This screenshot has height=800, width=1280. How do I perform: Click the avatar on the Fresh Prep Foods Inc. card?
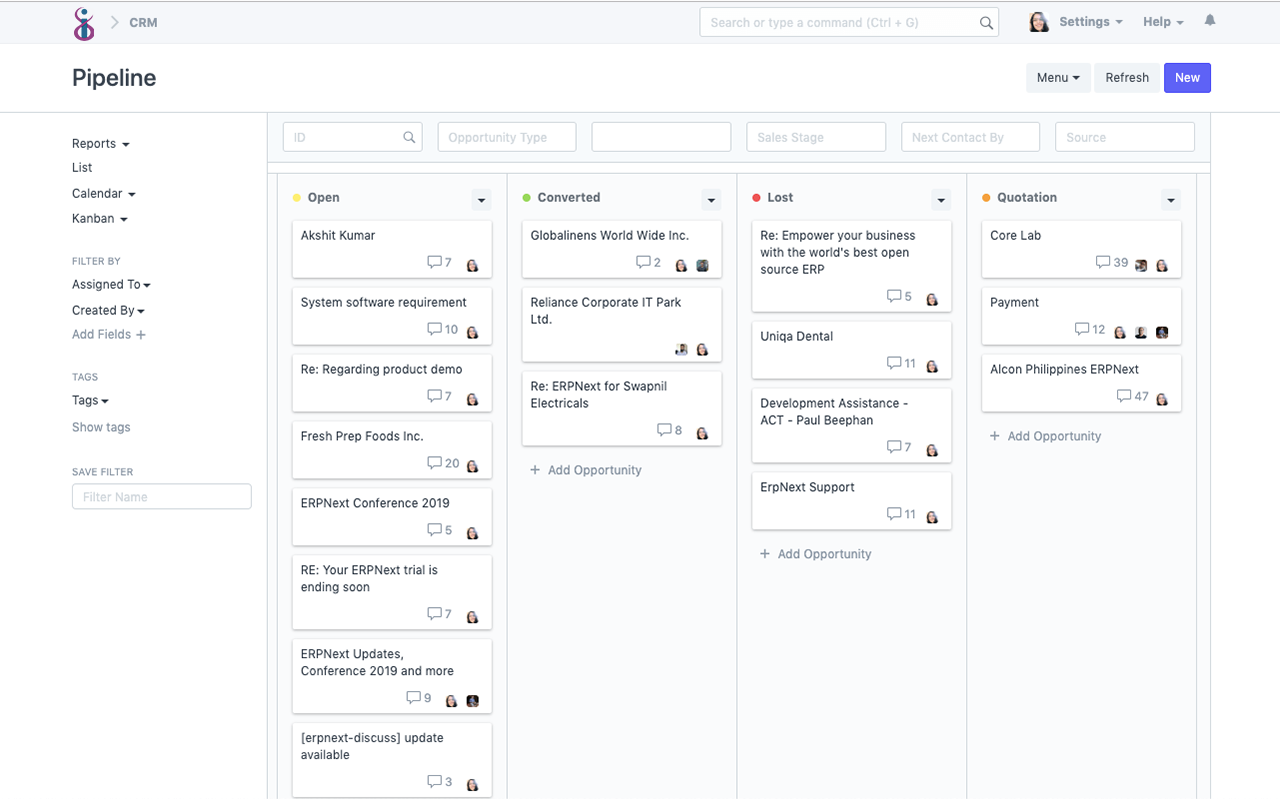click(472, 463)
